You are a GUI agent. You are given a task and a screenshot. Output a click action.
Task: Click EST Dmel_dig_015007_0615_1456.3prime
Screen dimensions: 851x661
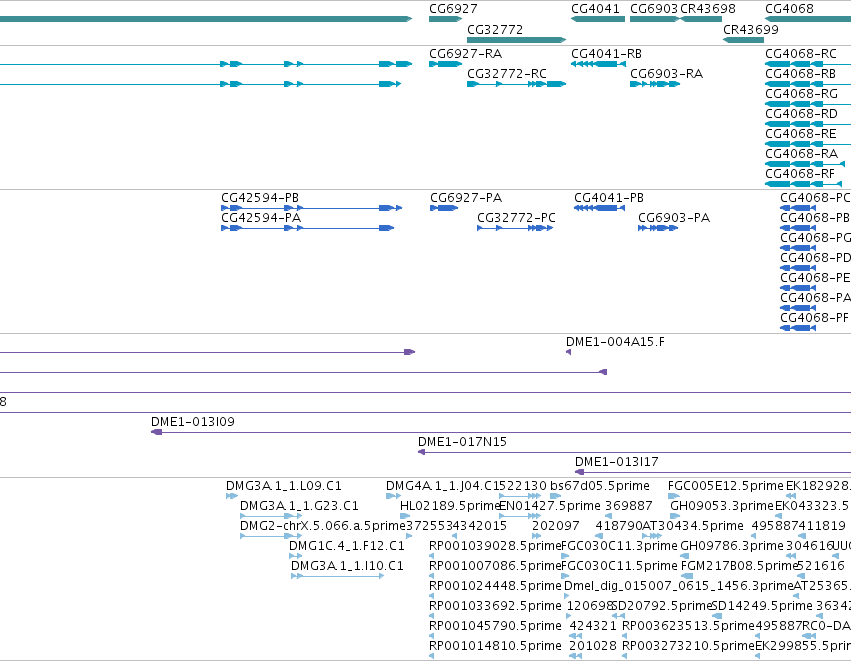click(x=679, y=586)
